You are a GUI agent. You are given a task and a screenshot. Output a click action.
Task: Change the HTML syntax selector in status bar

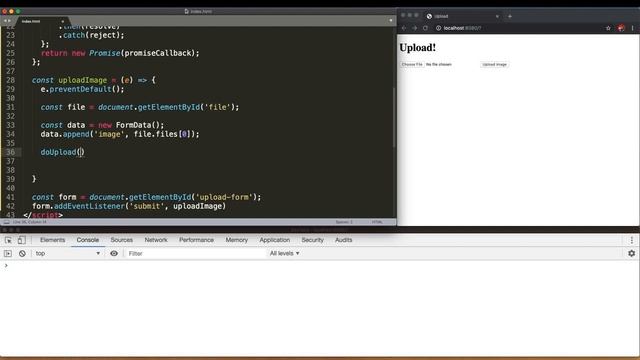tap(377, 222)
